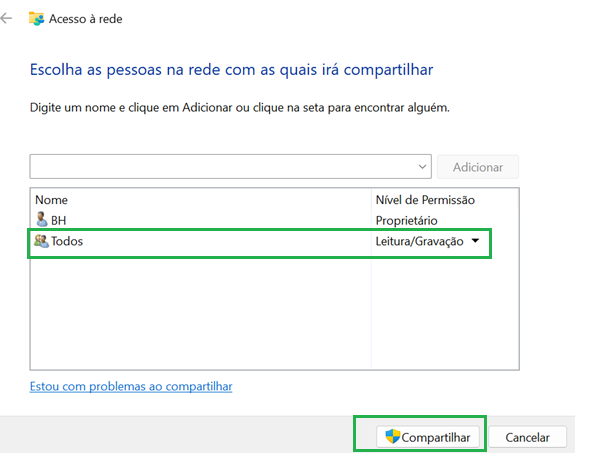
Task: Click the shield icon on Compartilhar
Action: pos(392,436)
